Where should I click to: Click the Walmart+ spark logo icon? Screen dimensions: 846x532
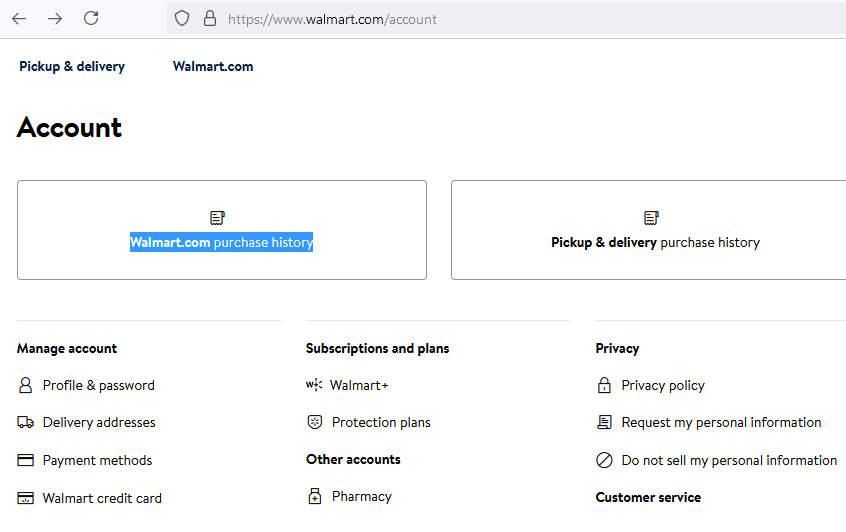314,385
